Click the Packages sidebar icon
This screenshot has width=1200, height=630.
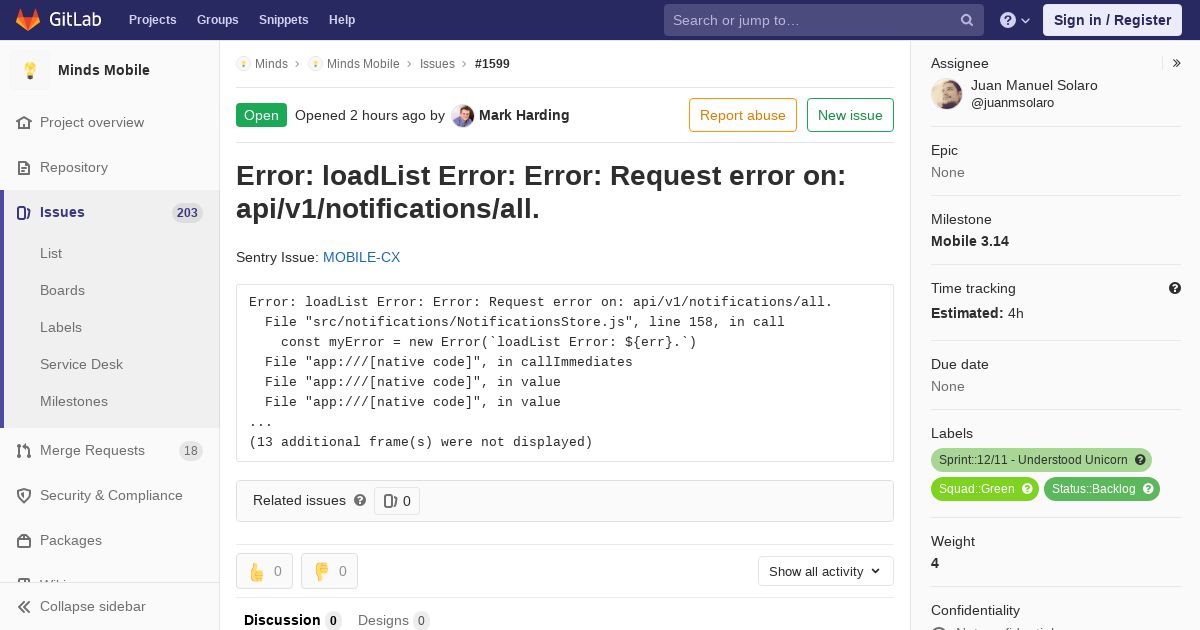[24, 540]
